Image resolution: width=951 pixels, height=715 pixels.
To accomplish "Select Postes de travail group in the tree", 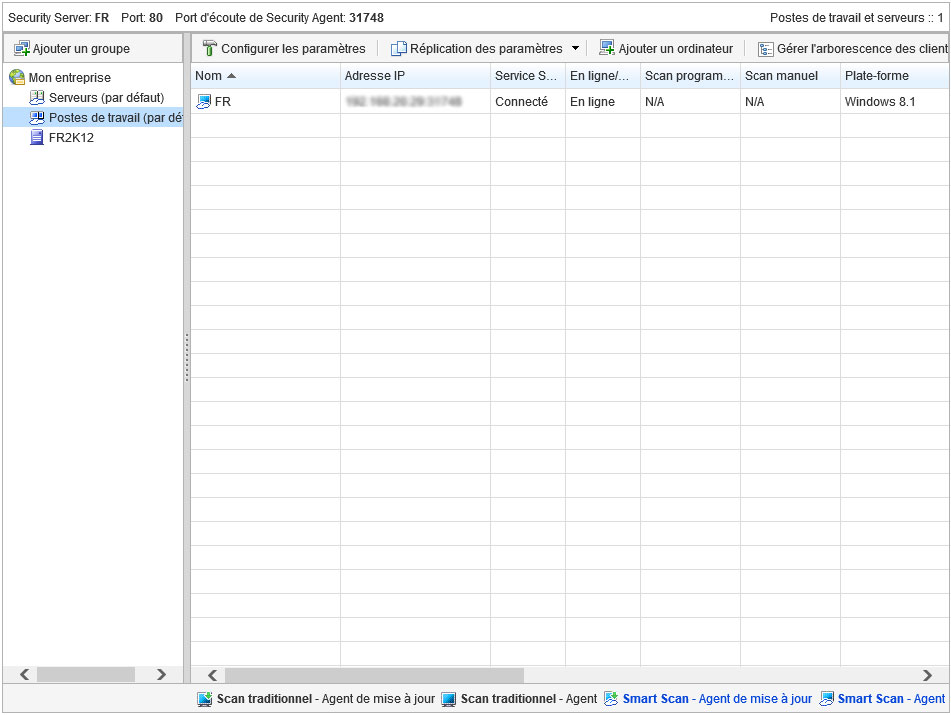I will tap(115, 118).
